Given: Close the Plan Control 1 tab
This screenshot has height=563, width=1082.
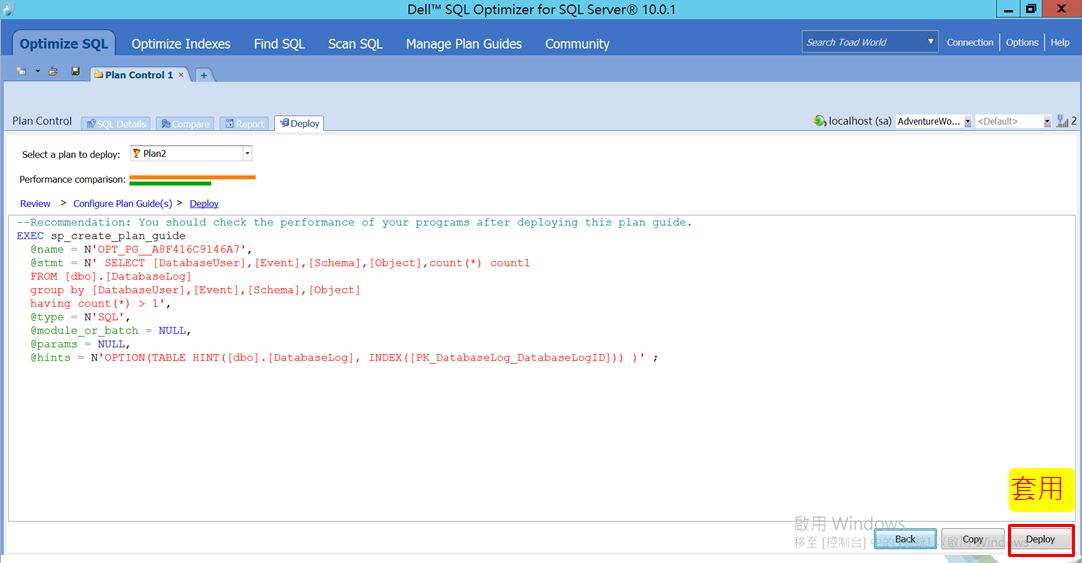Looking at the screenshot, I should pos(181,75).
